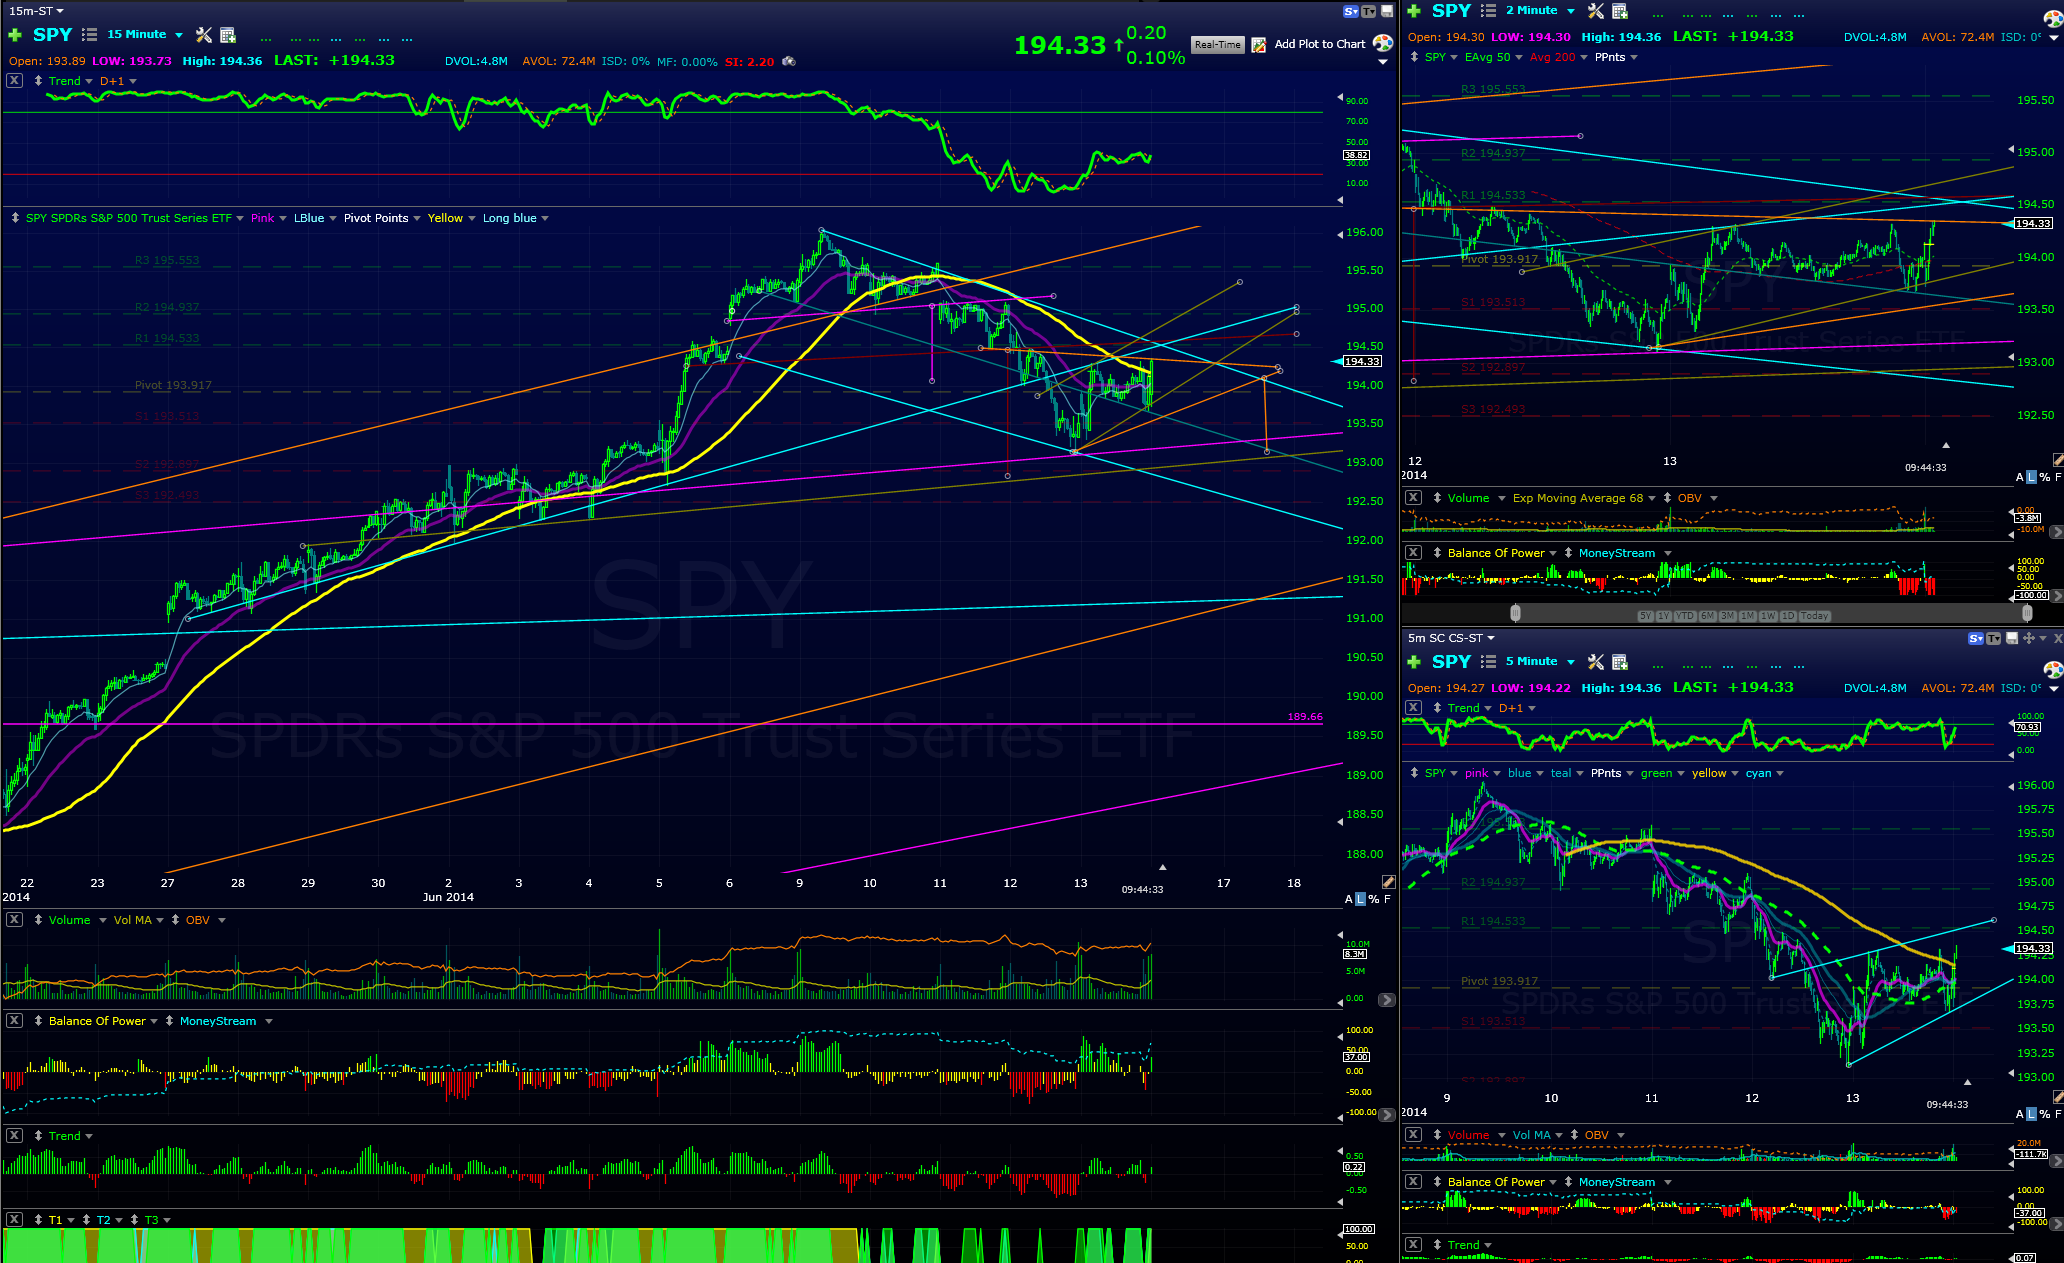Click the save icon in the 5m SC CS-ST header
This screenshot has height=1263, width=2064.
pyautogui.click(x=2012, y=638)
